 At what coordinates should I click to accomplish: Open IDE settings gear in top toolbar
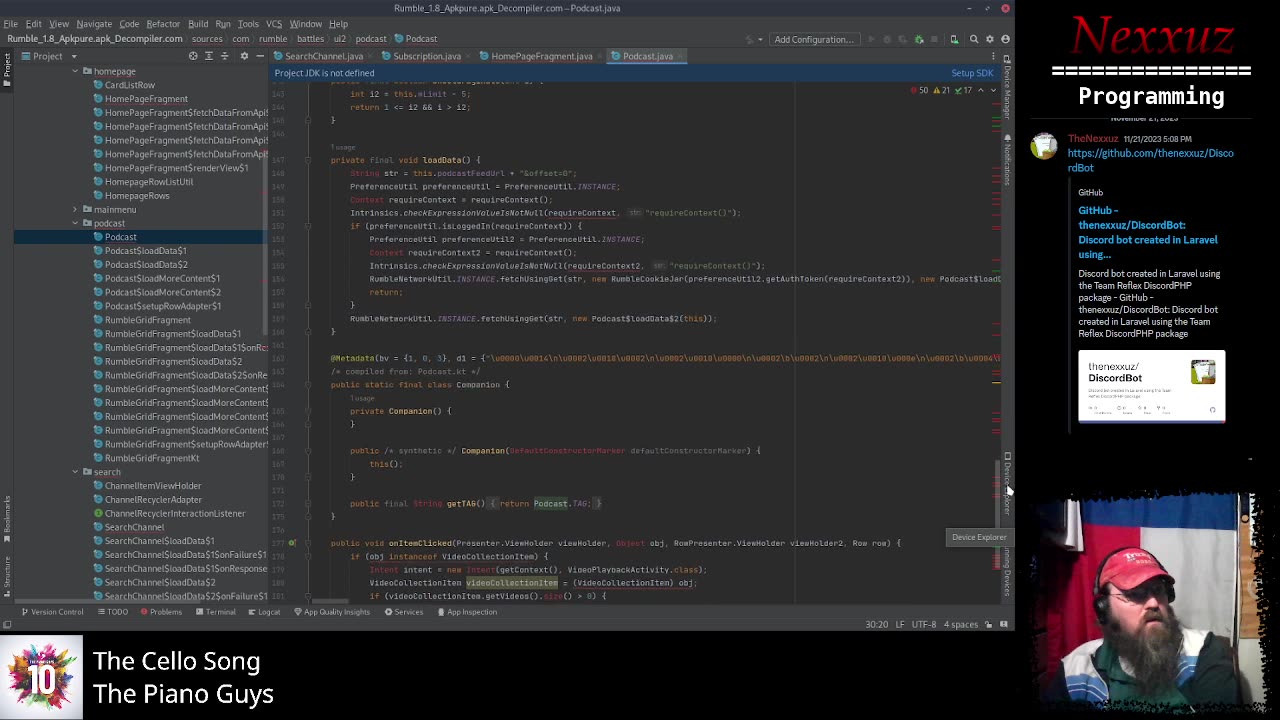(x=990, y=39)
